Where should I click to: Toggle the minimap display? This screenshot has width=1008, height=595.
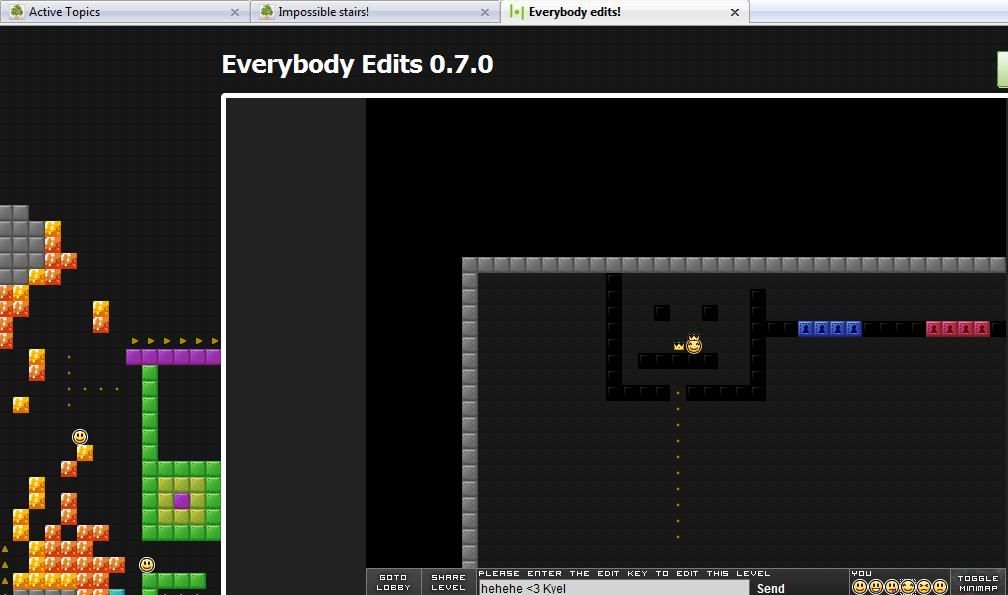tap(977, 582)
